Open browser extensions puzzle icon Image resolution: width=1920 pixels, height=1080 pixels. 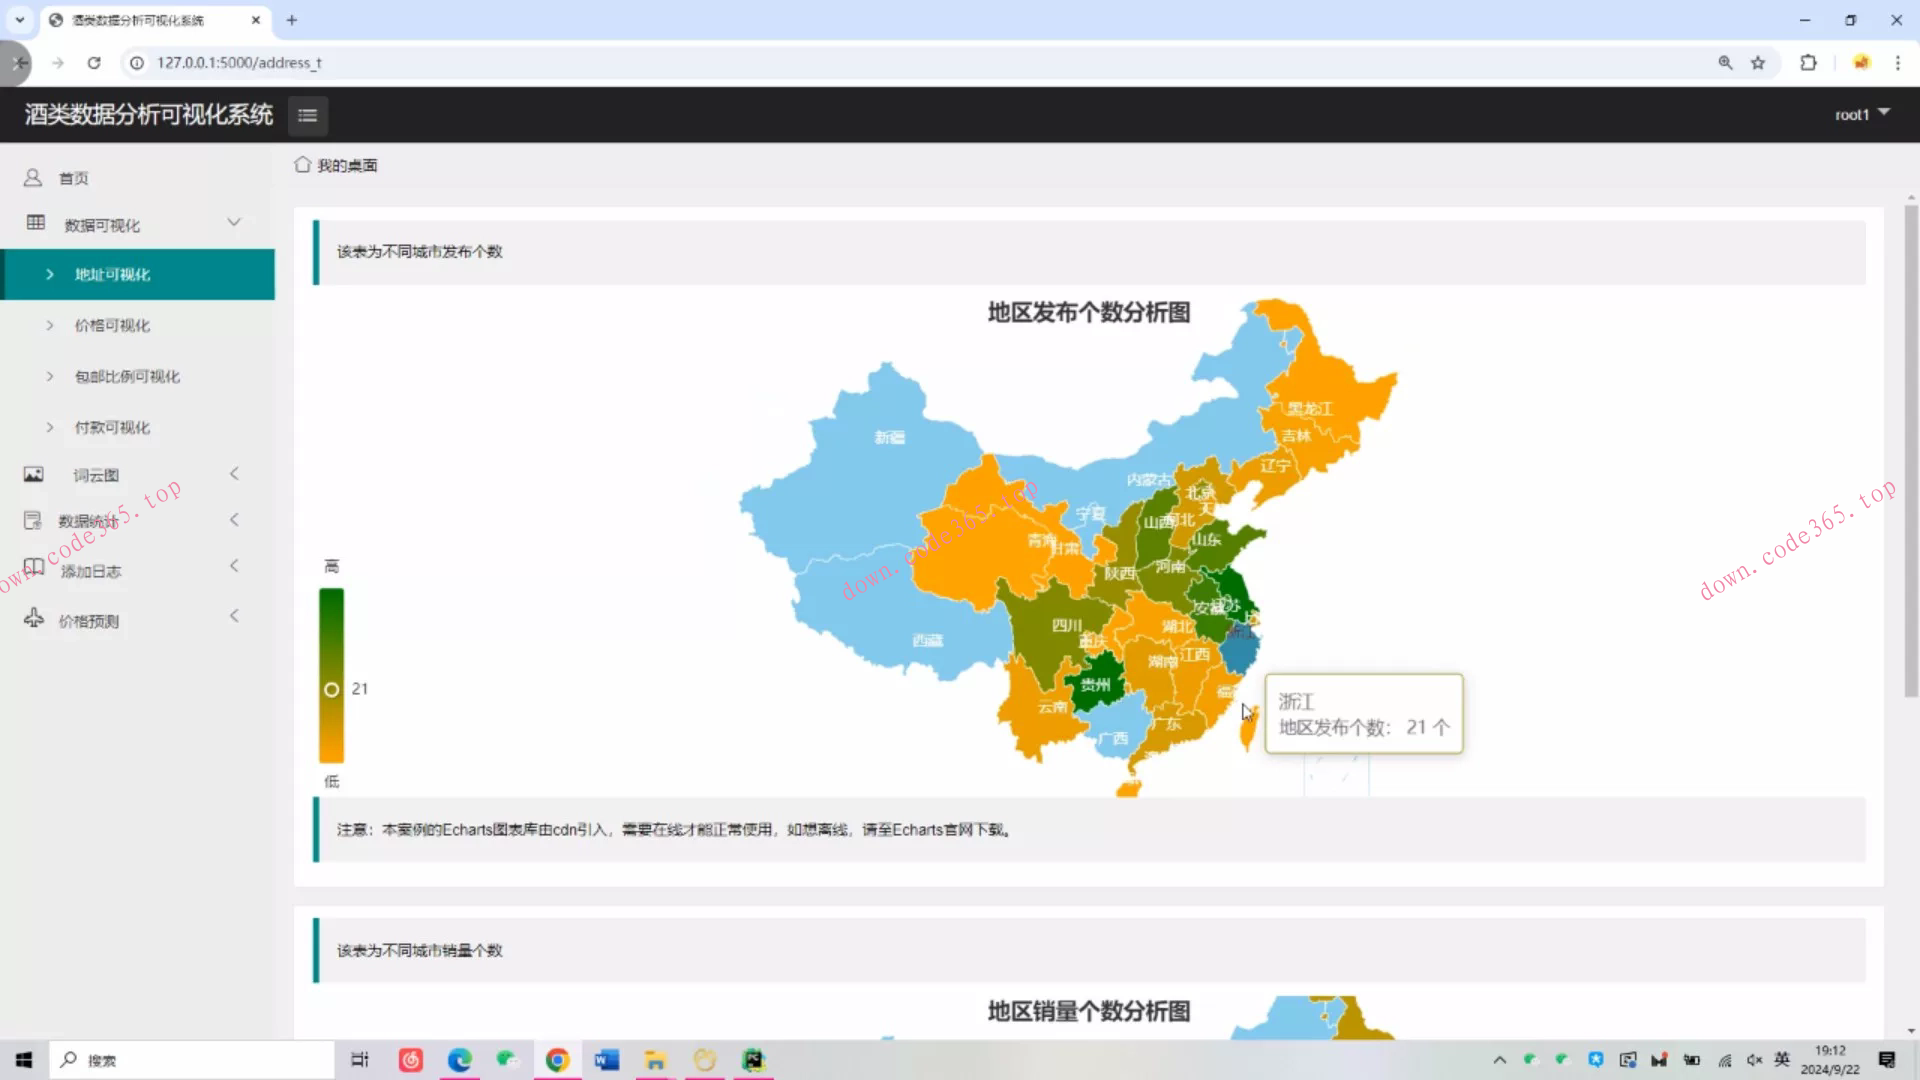tap(1808, 63)
